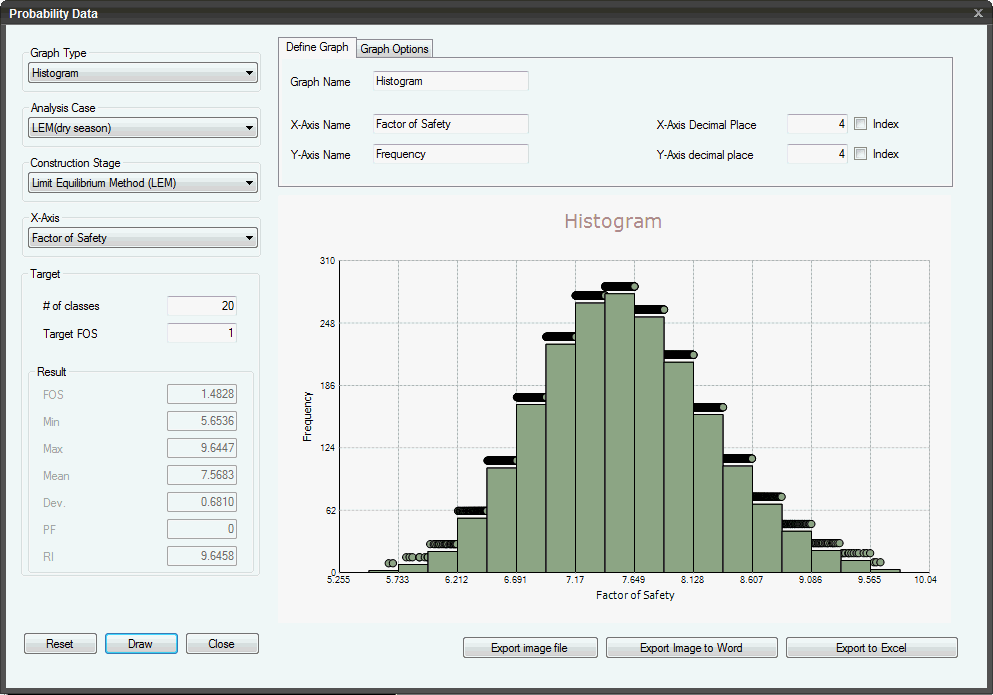
Task: Click the Target FOS input field
Action: 202,333
